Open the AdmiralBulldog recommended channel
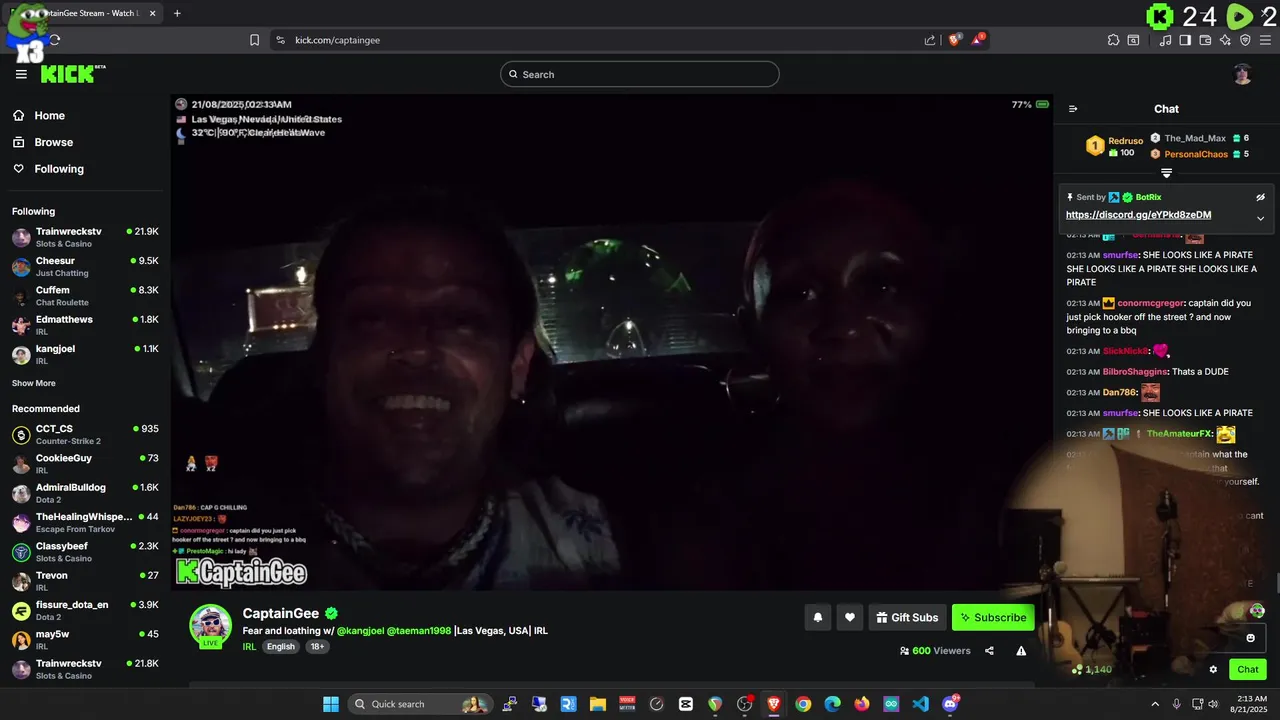The width and height of the screenshot is (1280, 720). click(x=85, y=493)
